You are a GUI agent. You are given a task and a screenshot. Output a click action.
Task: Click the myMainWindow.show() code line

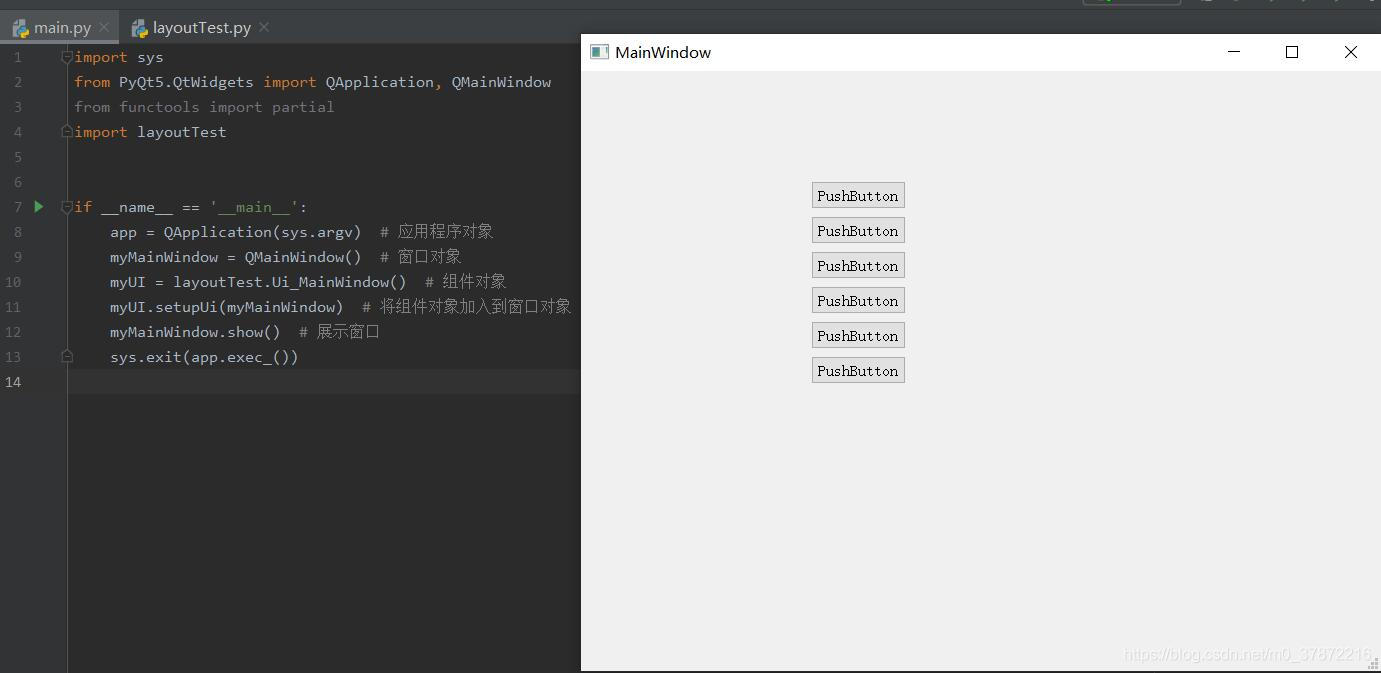point(195,332)
